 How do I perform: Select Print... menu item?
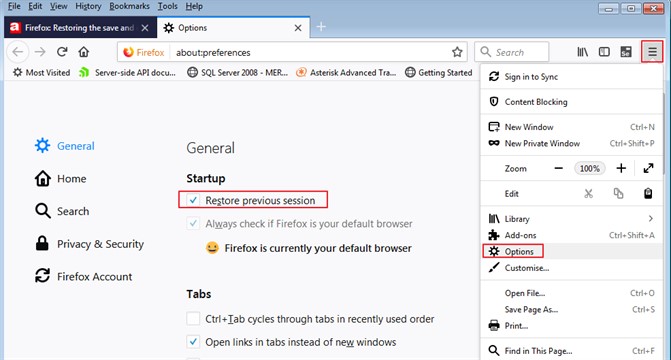pyautogui.click(x=571, y=326)
